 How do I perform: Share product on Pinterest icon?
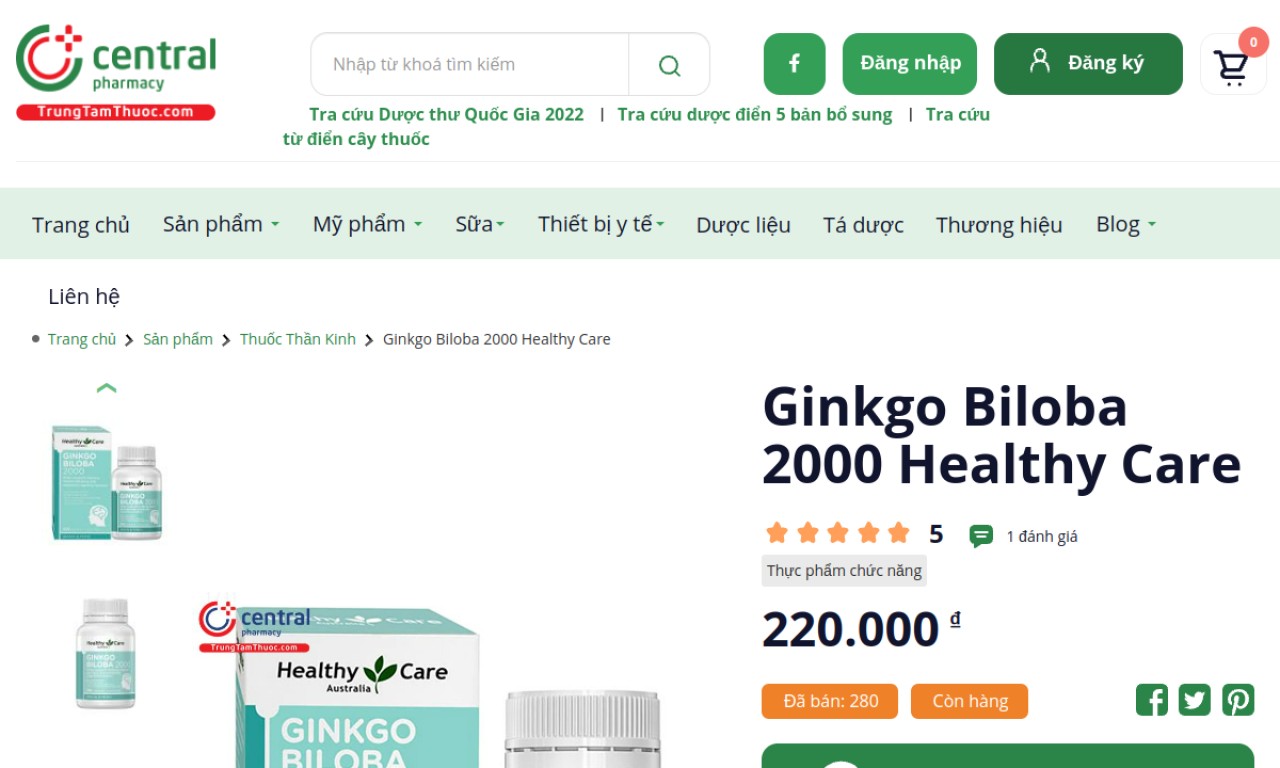[1238, 700]
